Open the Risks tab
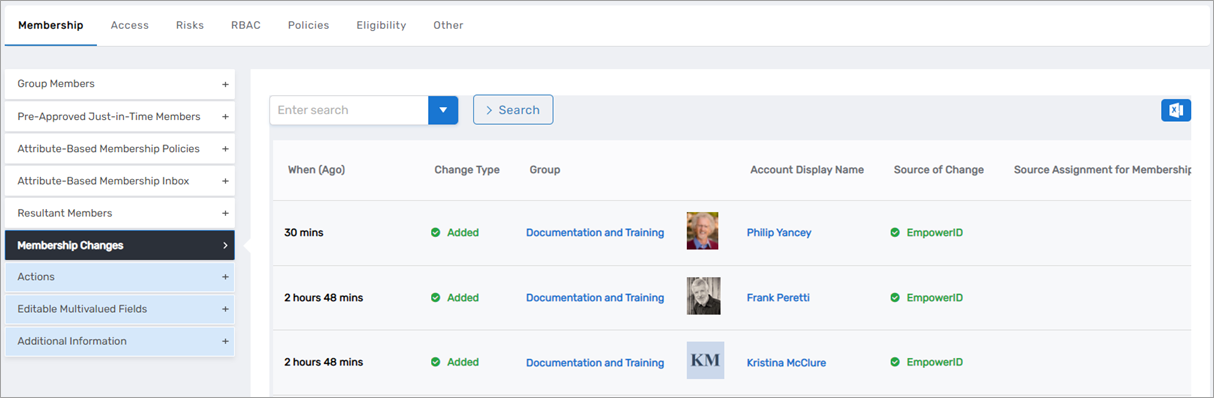The height and width of the screenshot is (398, 1214). point(190,25)
